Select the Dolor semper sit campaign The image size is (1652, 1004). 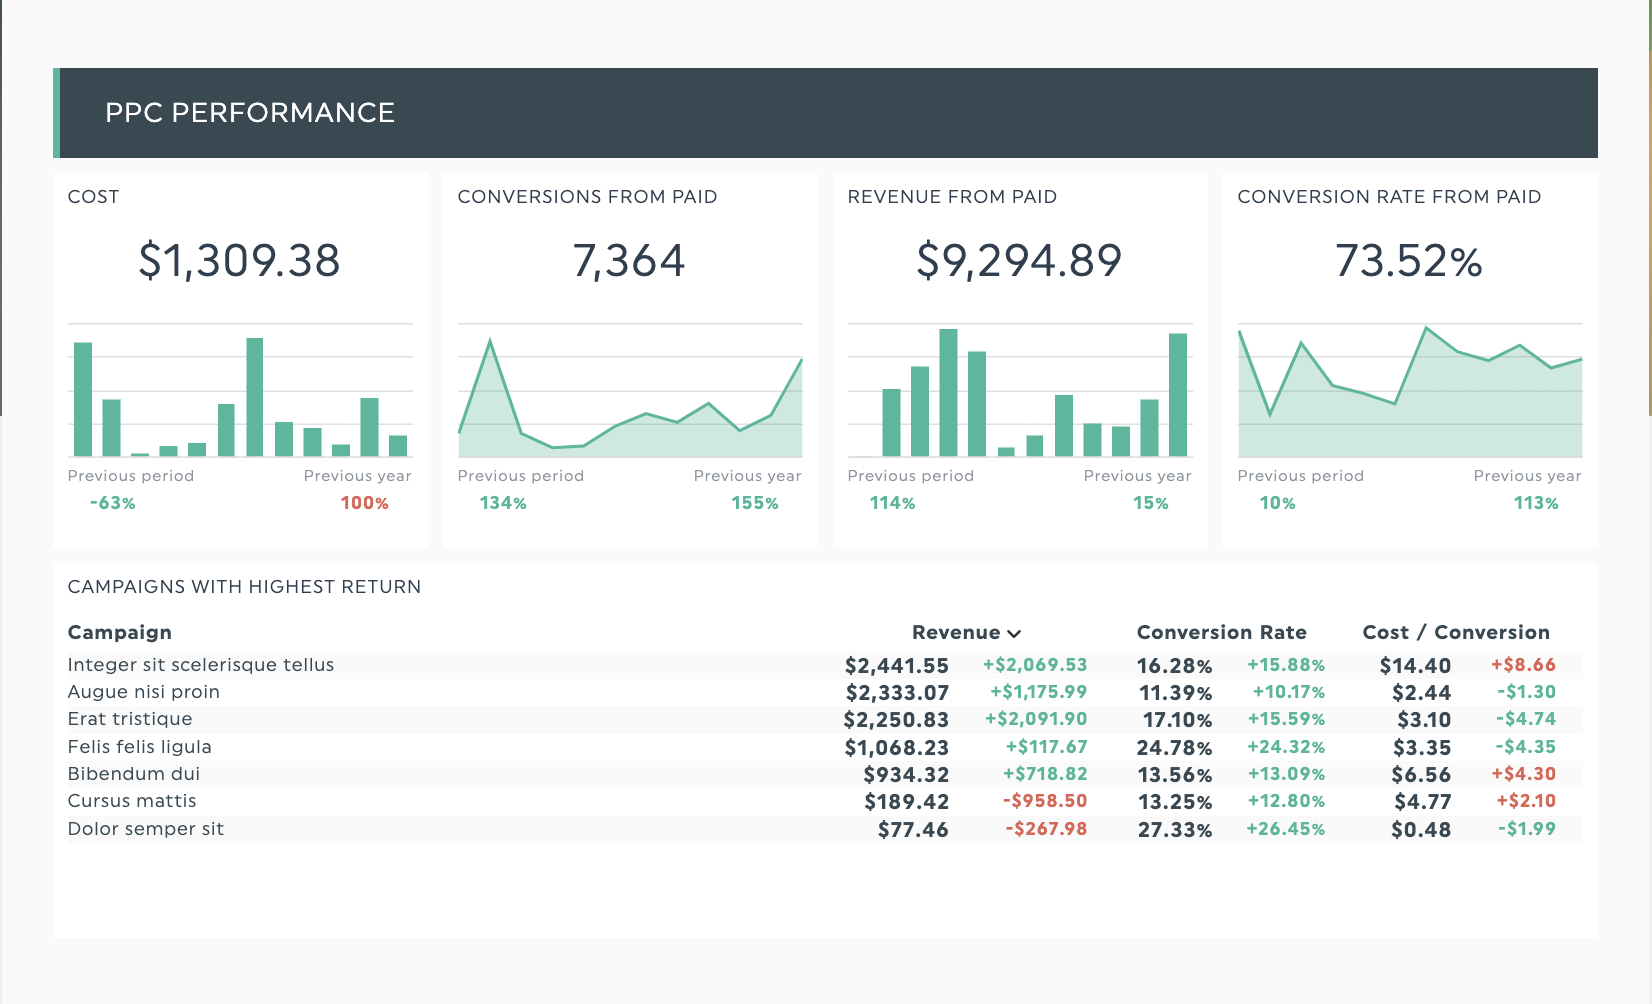145,829
